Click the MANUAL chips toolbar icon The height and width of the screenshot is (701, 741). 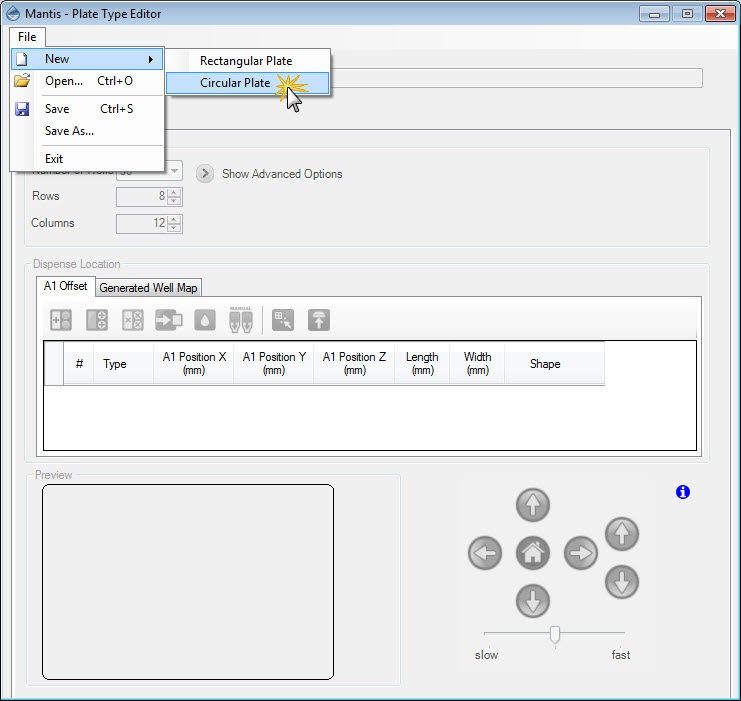[241, 320]
